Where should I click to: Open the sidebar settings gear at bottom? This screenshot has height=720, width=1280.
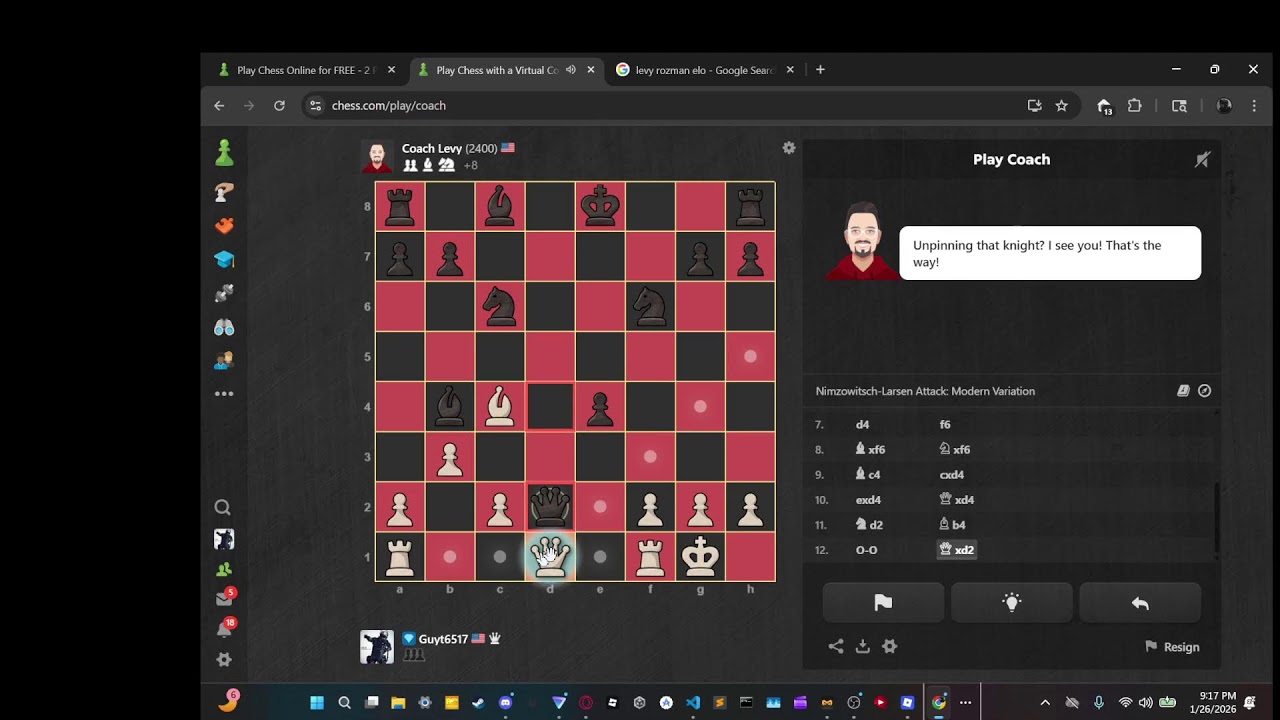coord(224,660)
